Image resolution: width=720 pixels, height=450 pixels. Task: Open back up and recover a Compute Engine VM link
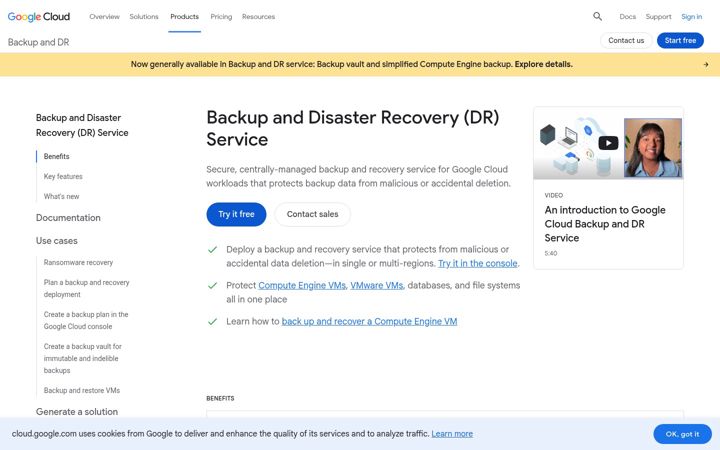pyautogui.click(x=369, y=321)
